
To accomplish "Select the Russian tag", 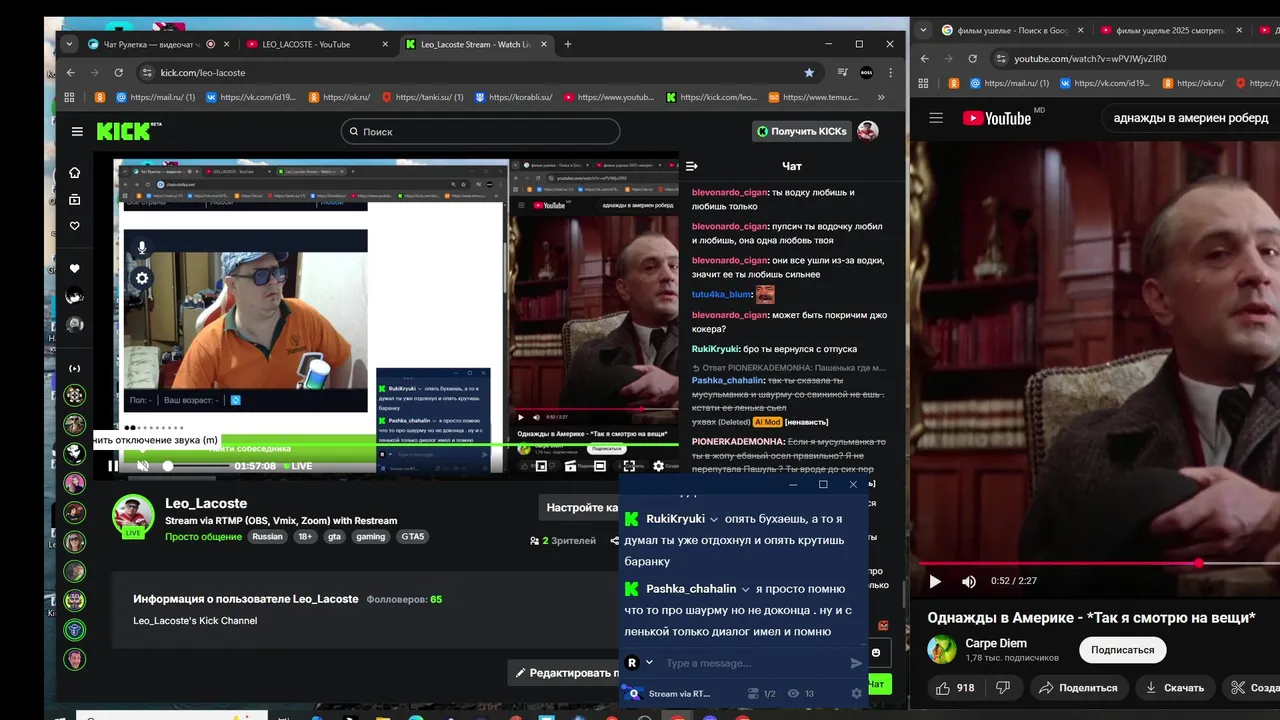I will (x=267, y=536).
